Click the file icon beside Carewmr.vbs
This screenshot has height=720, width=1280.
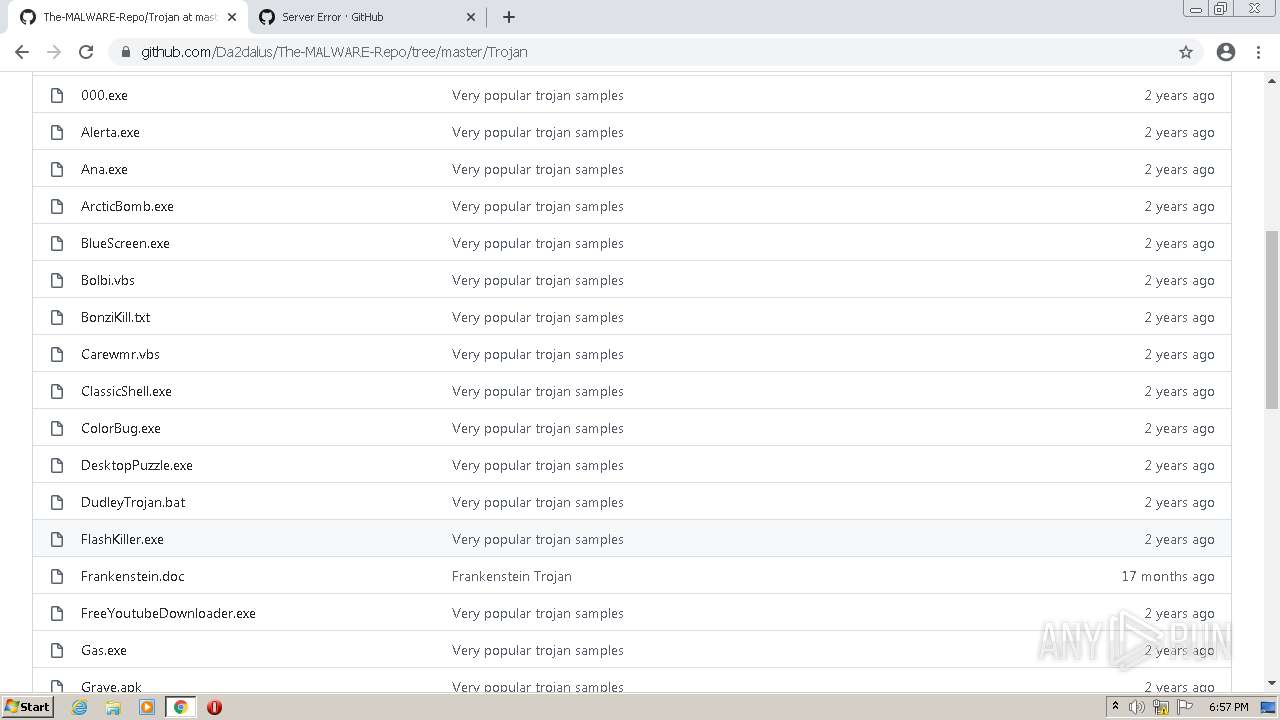click(57, 354)
